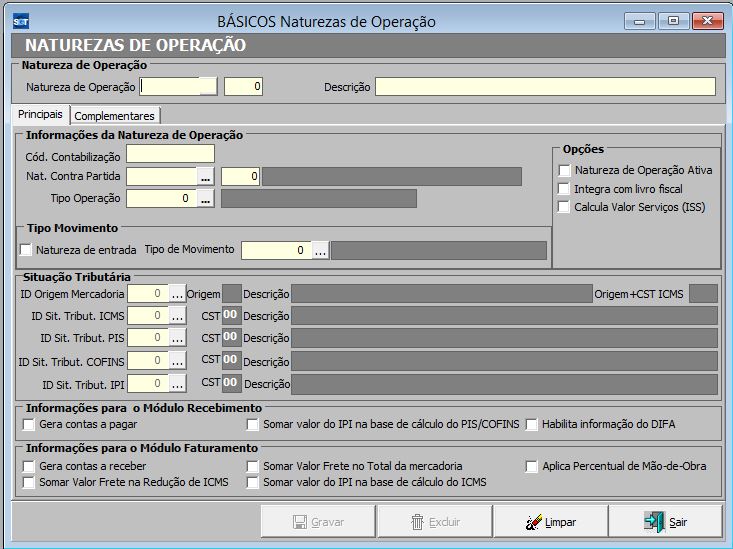The width and height of the screenshot is (733, 549).
Task: Open the Tipo de Movimento lookup button
Action: point(320,250)
